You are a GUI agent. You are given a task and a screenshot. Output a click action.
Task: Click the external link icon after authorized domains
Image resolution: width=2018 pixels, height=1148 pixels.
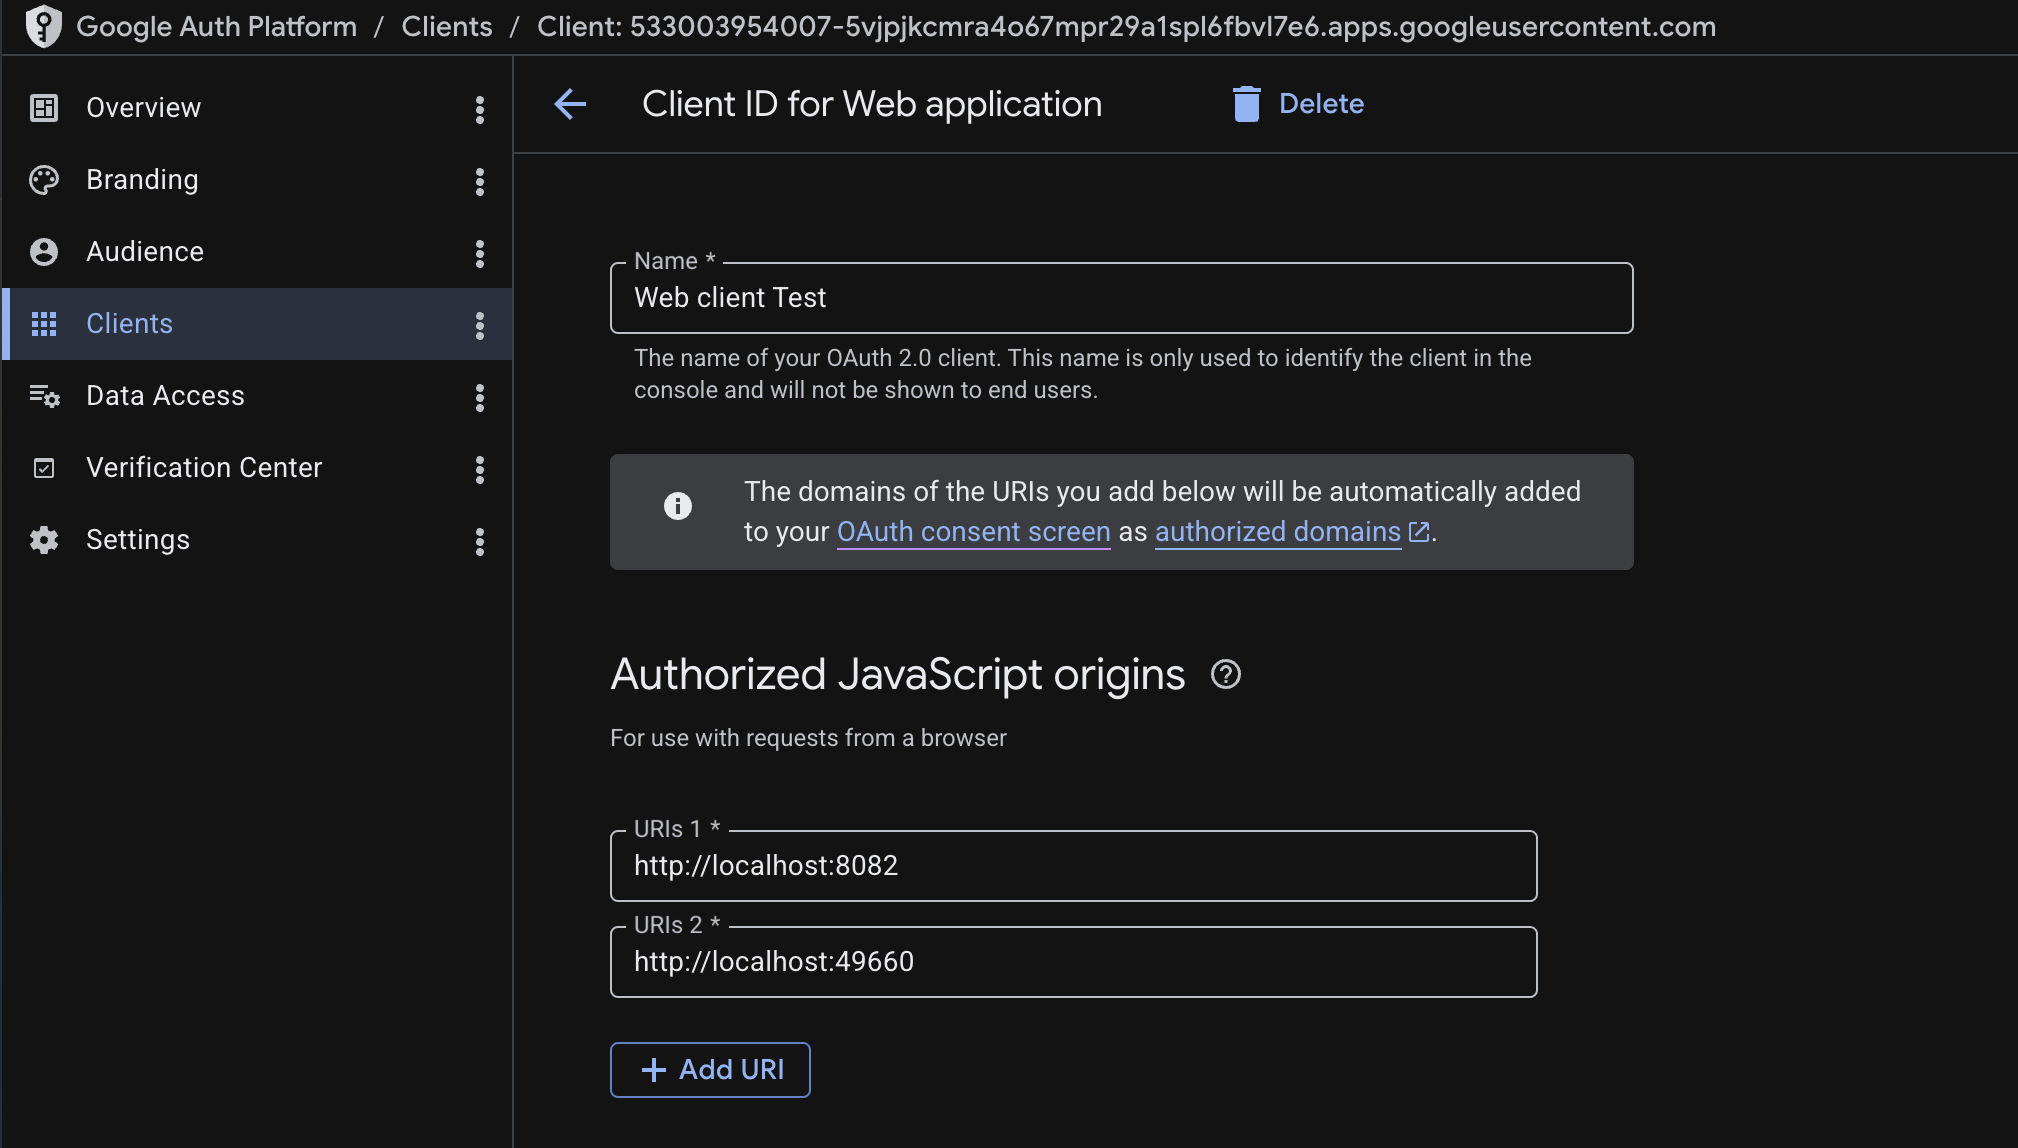(x=1419, y=532)
